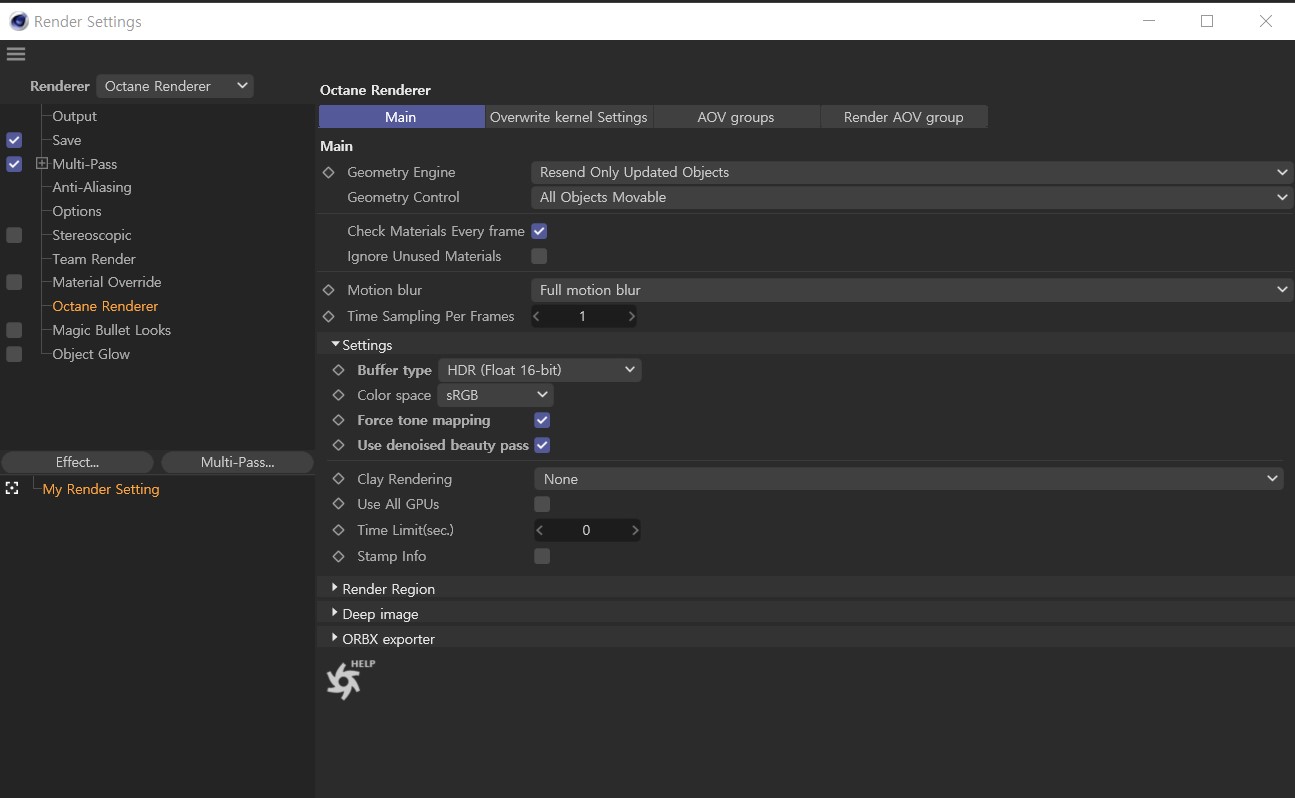This screenshot has height=798, width=1295.
Task: Open the Motion blur dropdown
Action: pos(912,290)
